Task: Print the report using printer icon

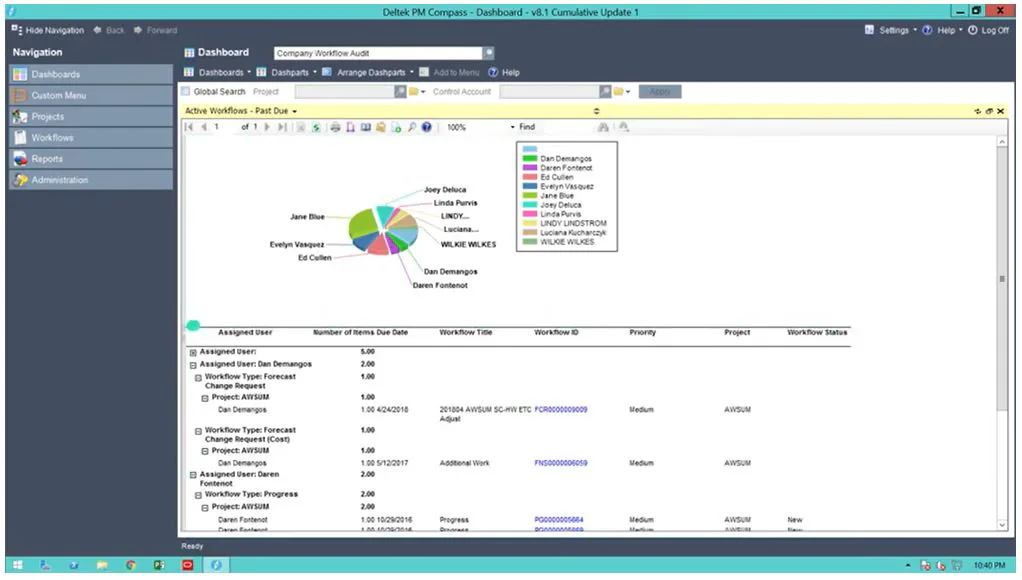Action: tap(335, 127)
